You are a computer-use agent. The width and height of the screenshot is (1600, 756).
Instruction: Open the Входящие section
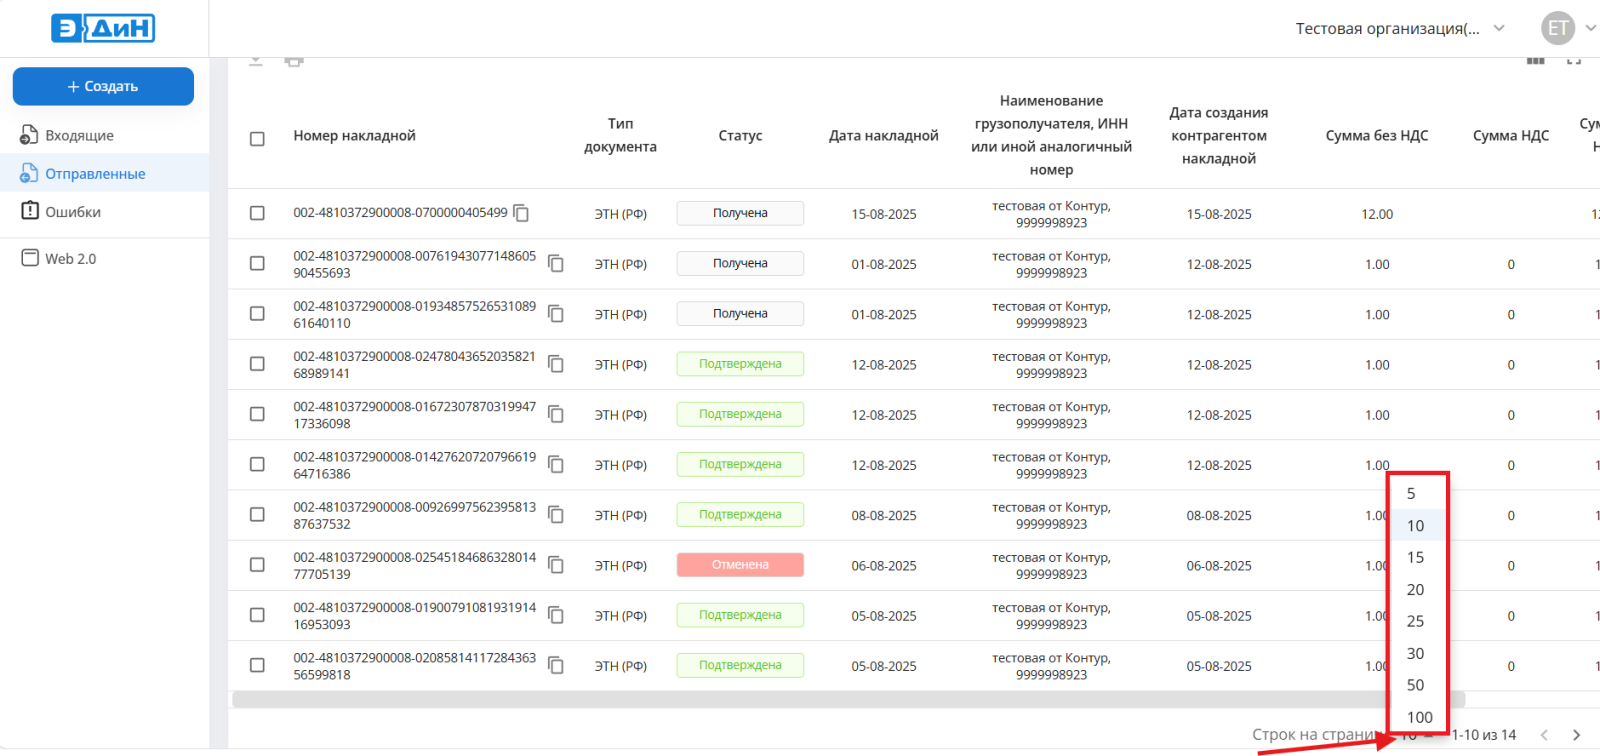(x=79, y=135)
